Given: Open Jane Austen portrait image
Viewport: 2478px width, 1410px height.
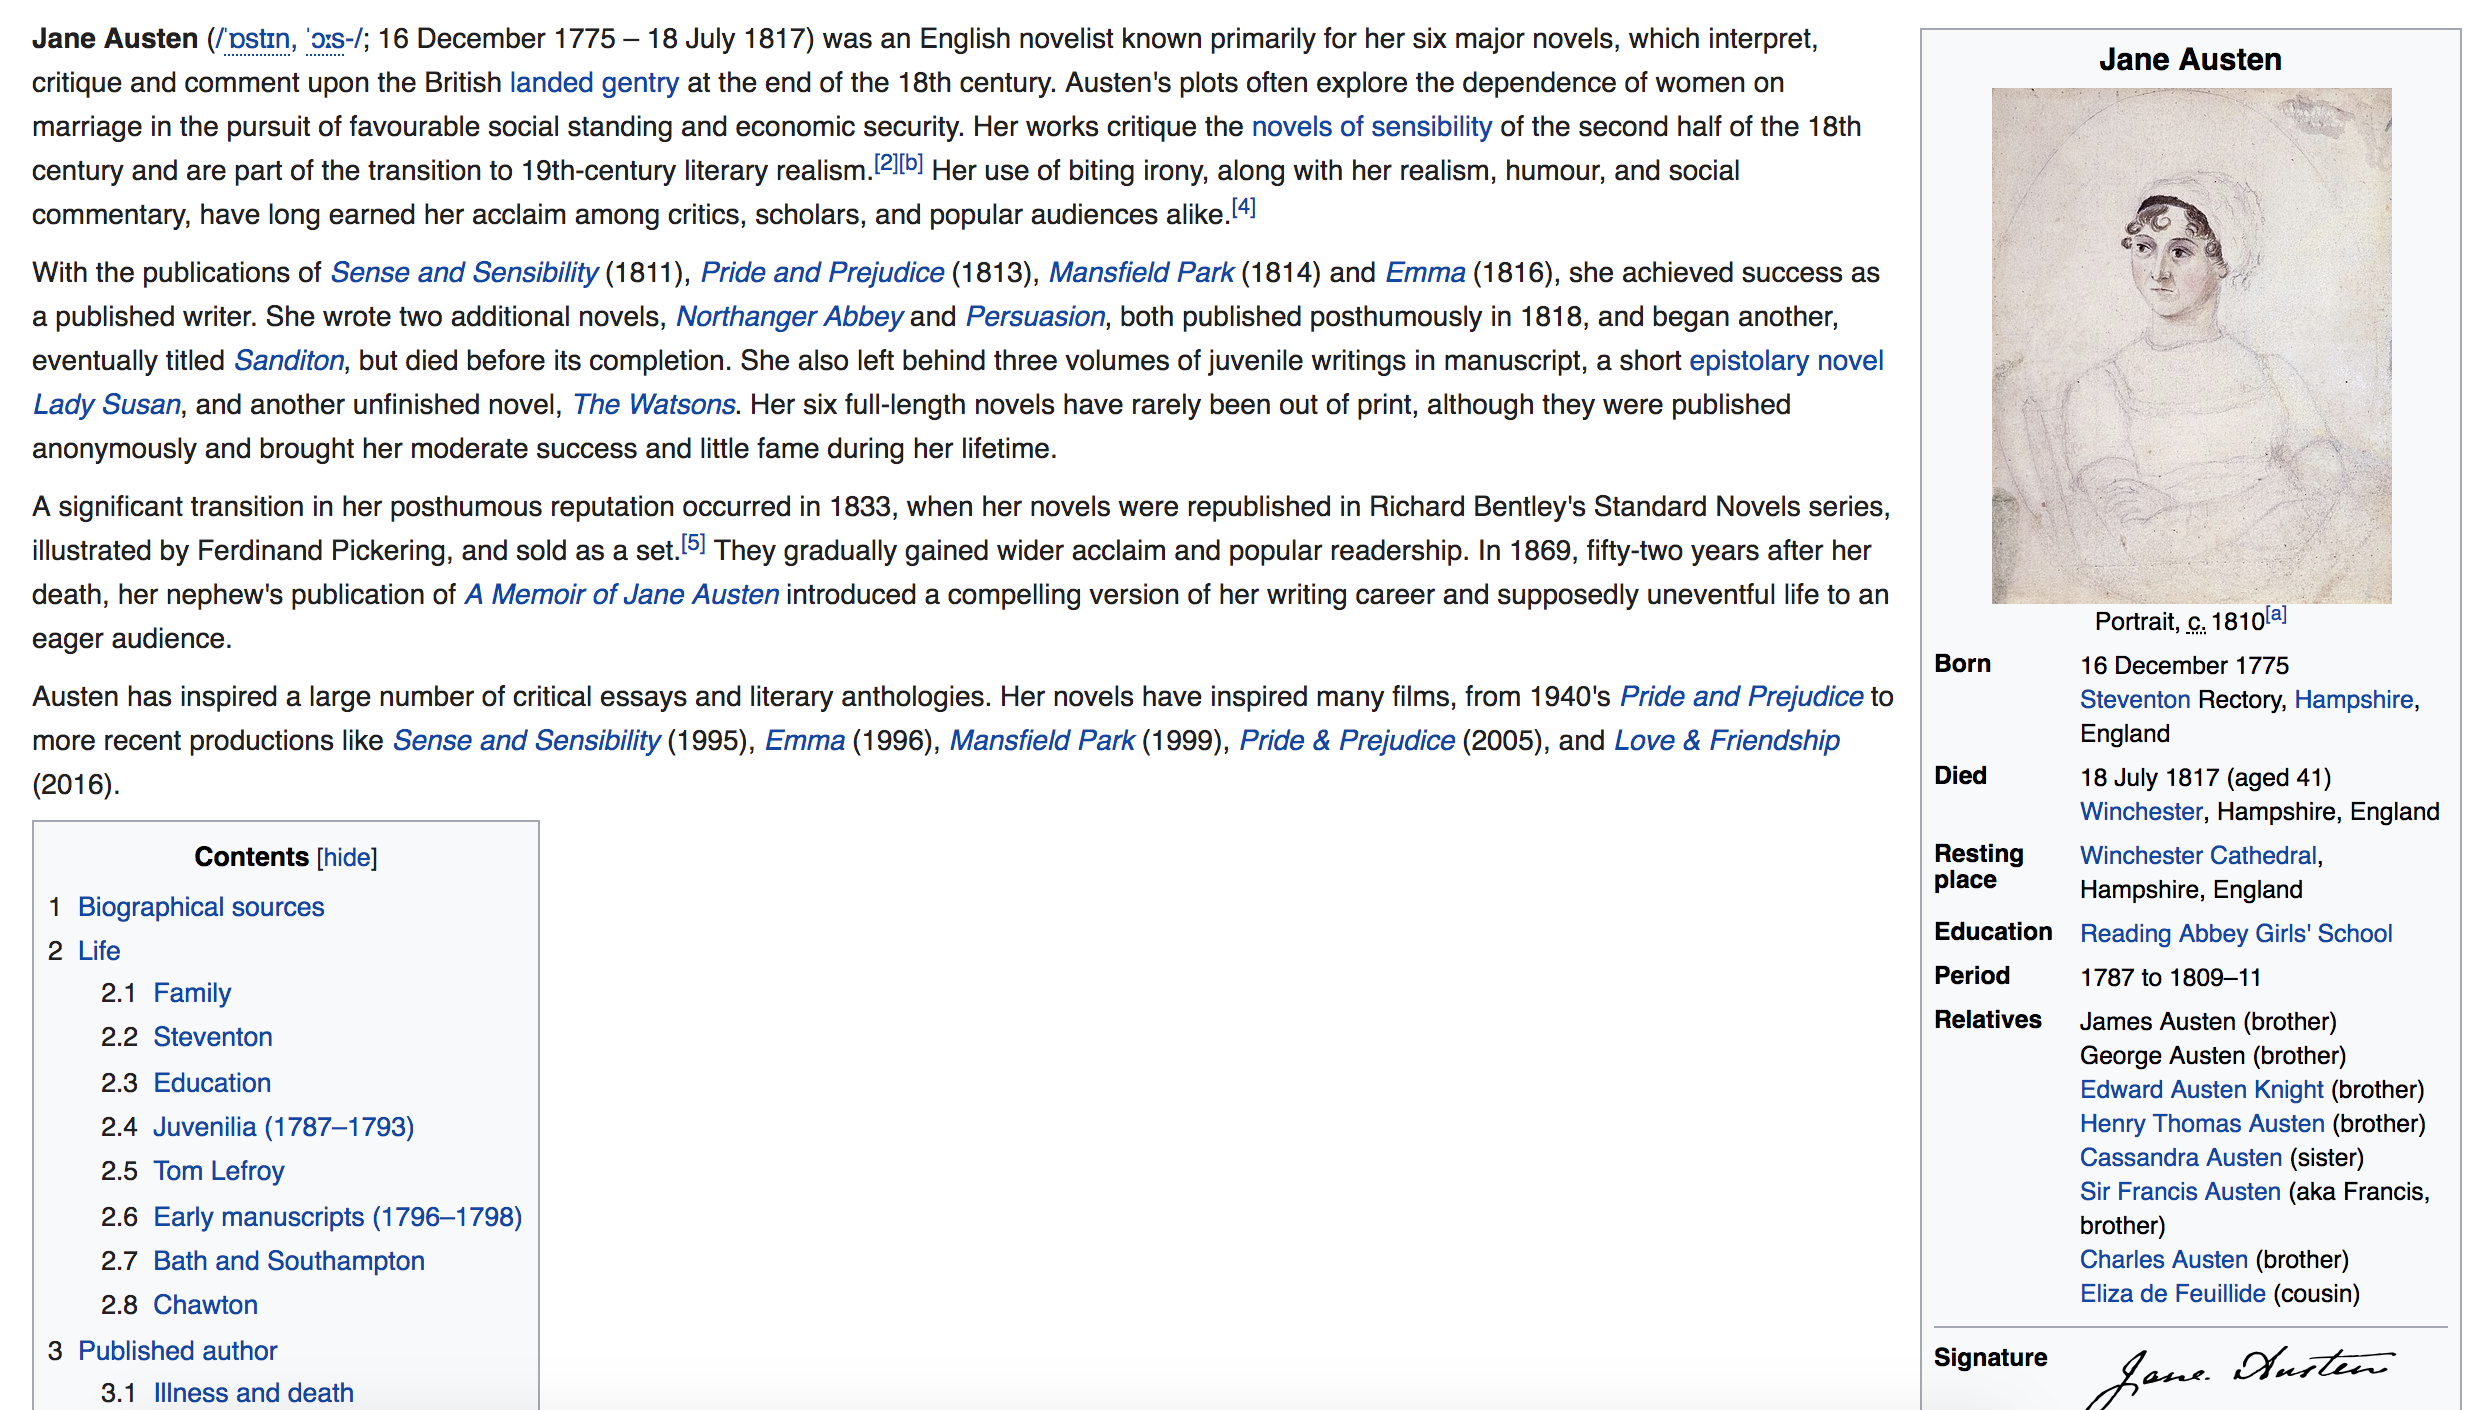Looking at the screenshot, I should pos(2190,346).
